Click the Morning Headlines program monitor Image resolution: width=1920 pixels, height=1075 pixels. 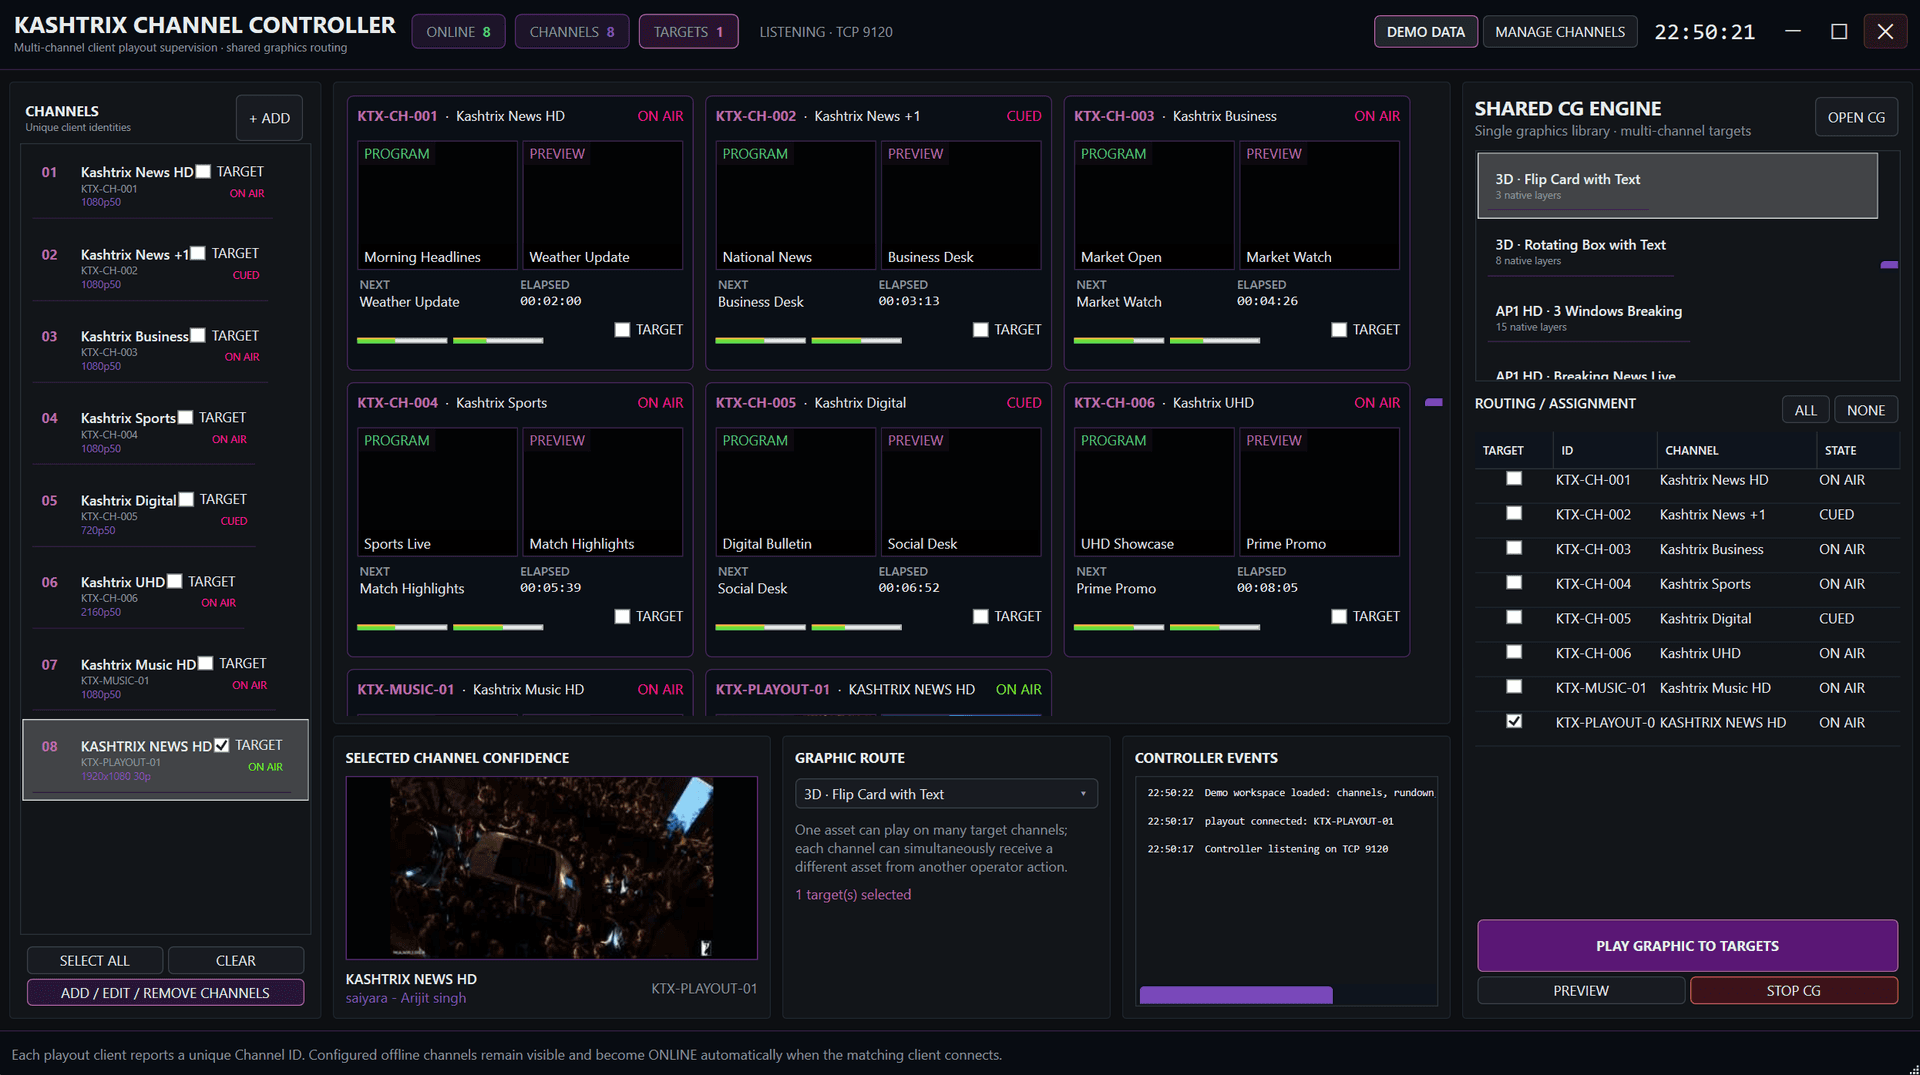click(x=437, y=205)
